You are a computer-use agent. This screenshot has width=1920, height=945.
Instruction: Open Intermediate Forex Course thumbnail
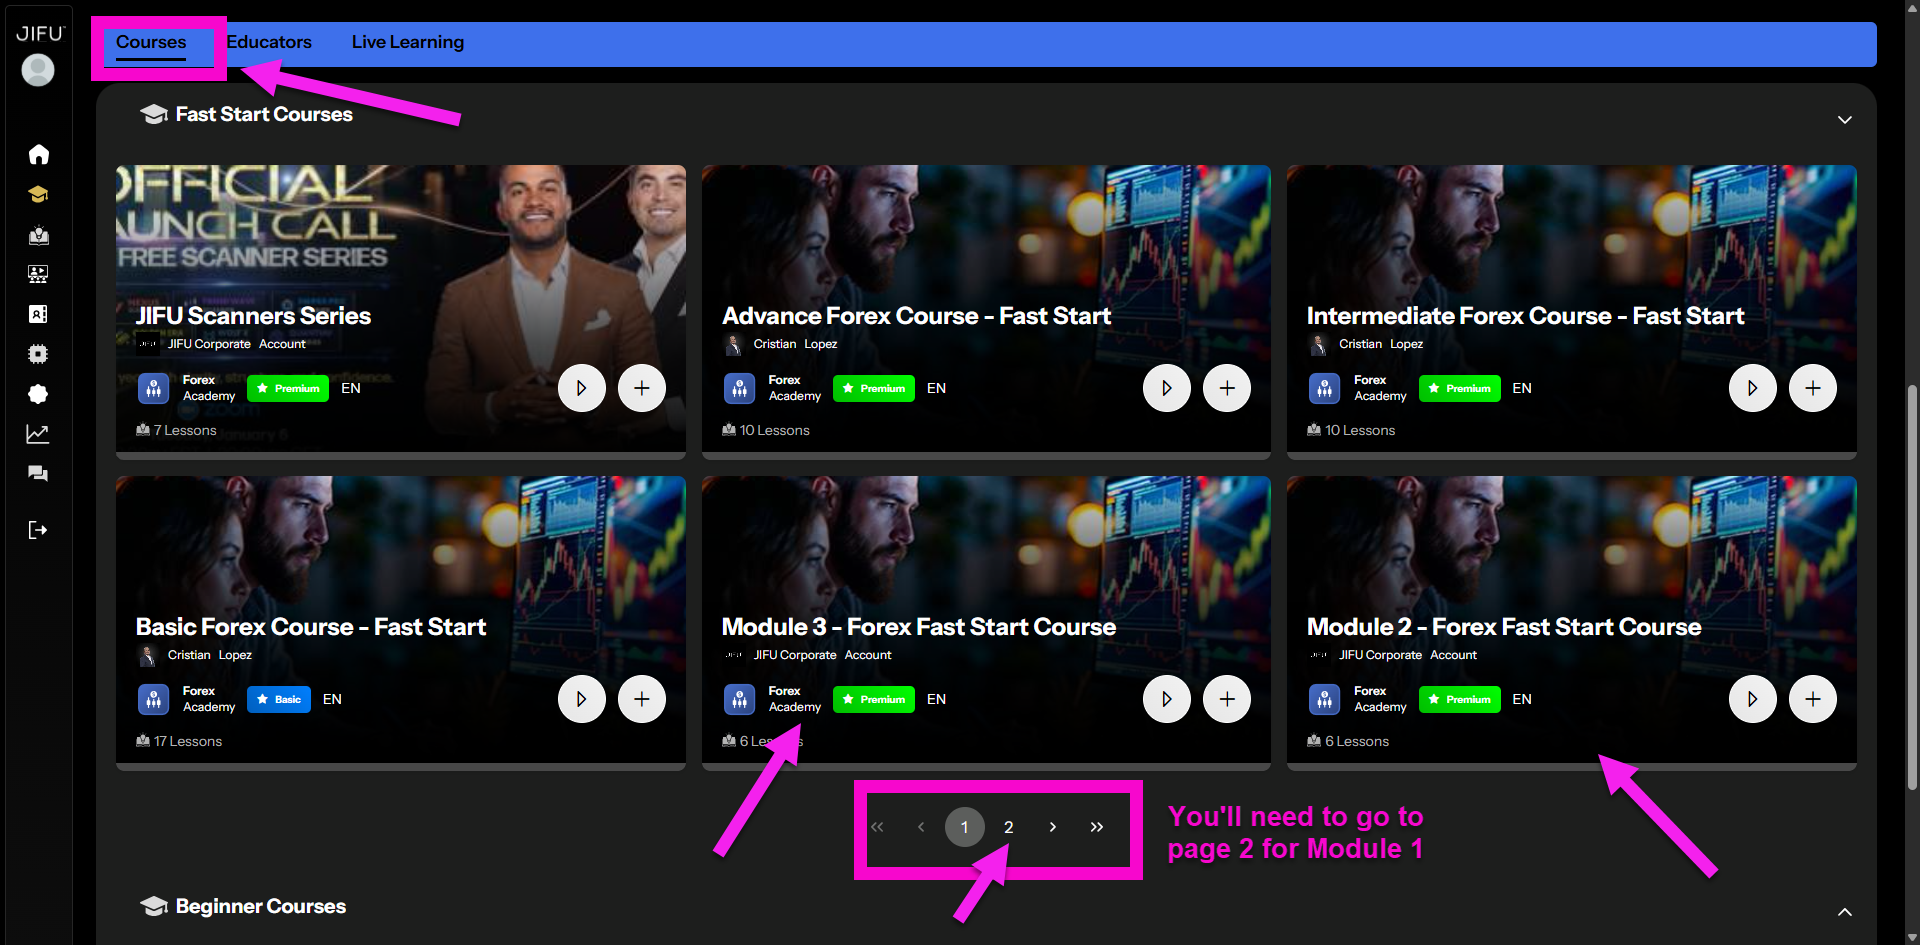(x=1570, y=250)
